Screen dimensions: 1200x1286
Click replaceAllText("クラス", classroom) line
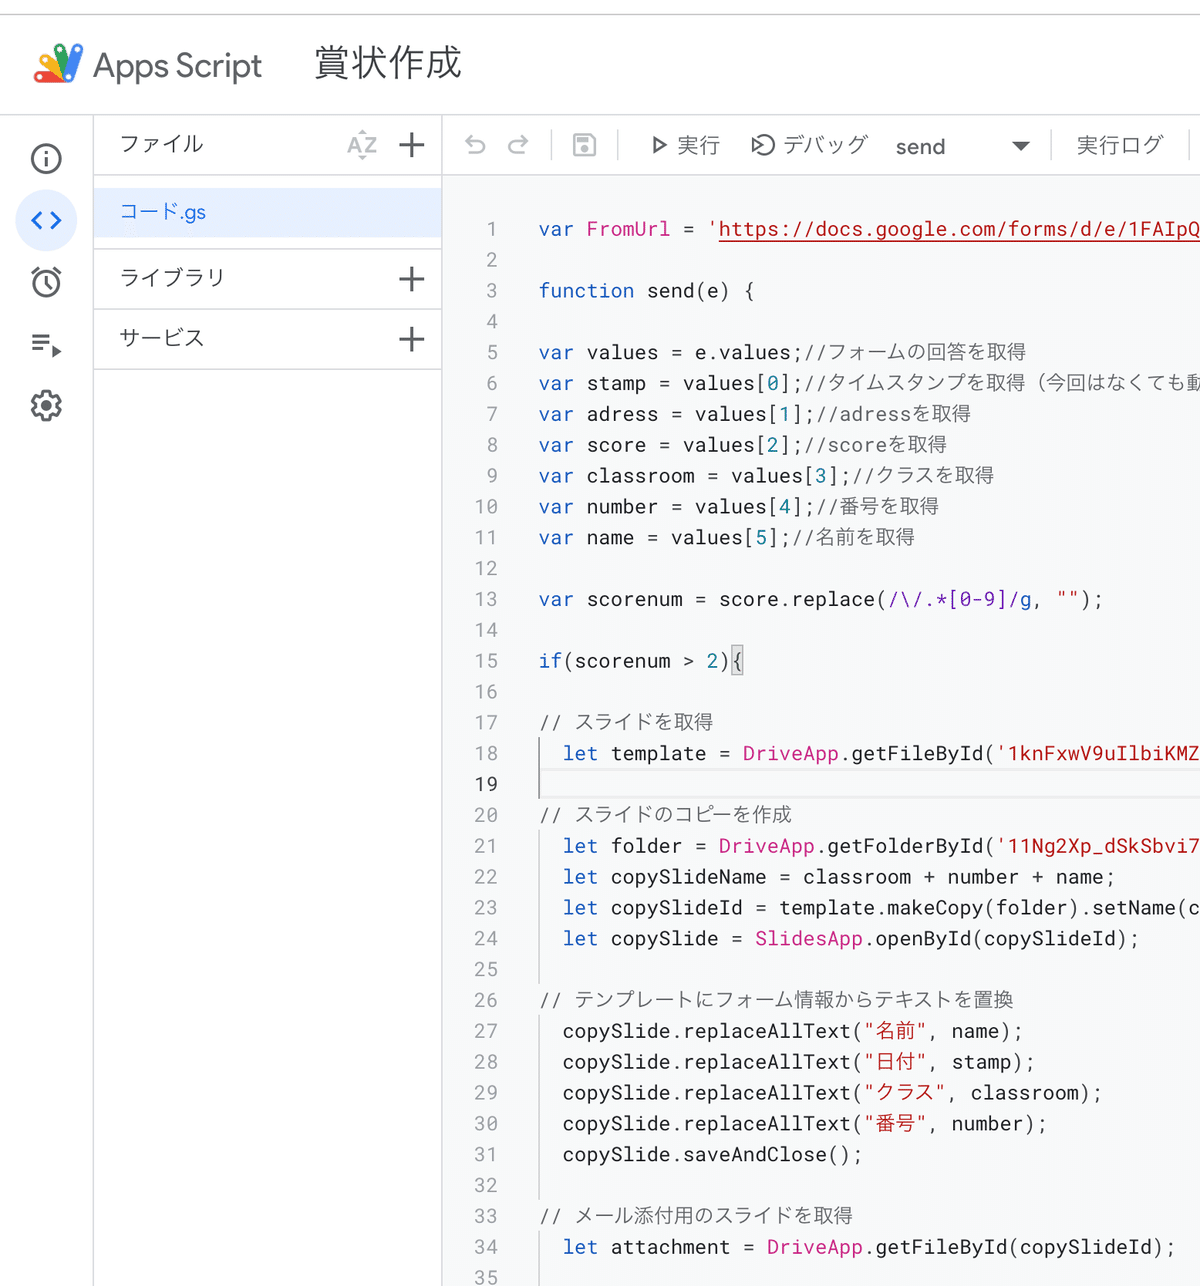coord(832,1094)
